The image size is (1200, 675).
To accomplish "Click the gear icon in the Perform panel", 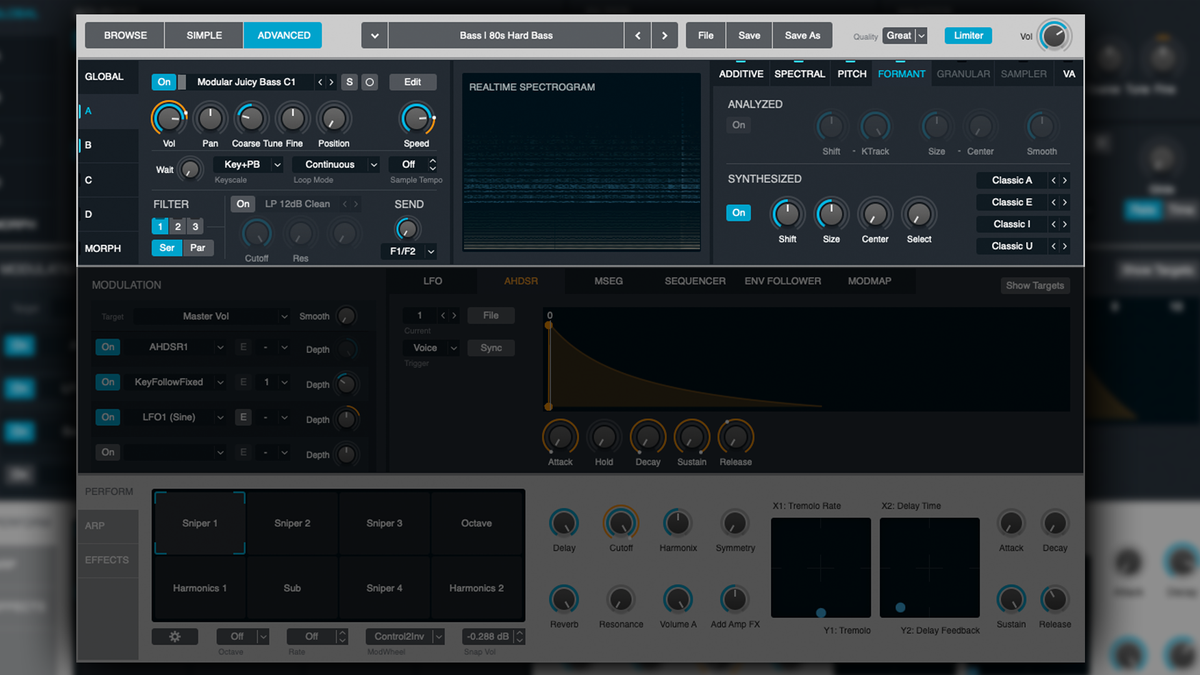I will [175, 636].
